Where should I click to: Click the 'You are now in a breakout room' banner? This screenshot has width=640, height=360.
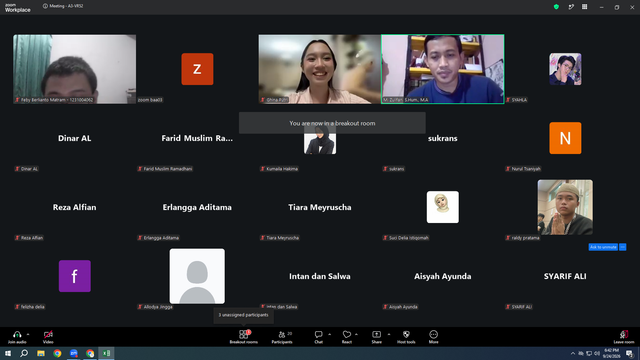(x=332, y=123)
